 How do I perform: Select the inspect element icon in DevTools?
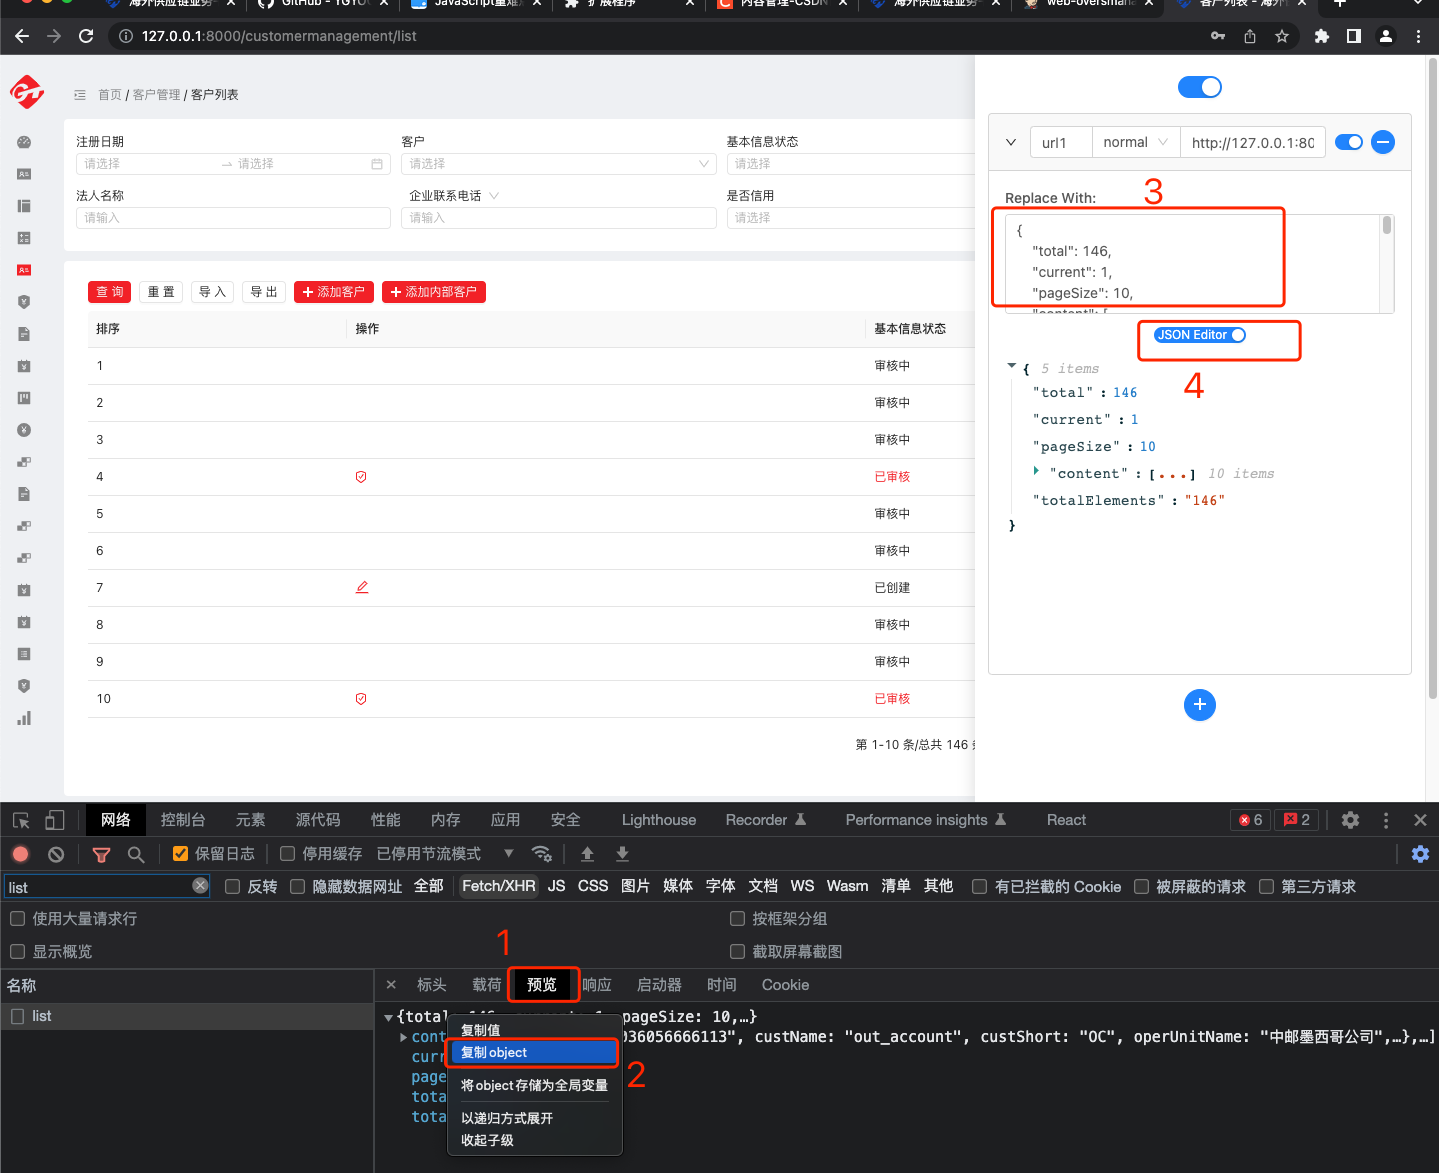pyautogui.click(x=21, y=820)
